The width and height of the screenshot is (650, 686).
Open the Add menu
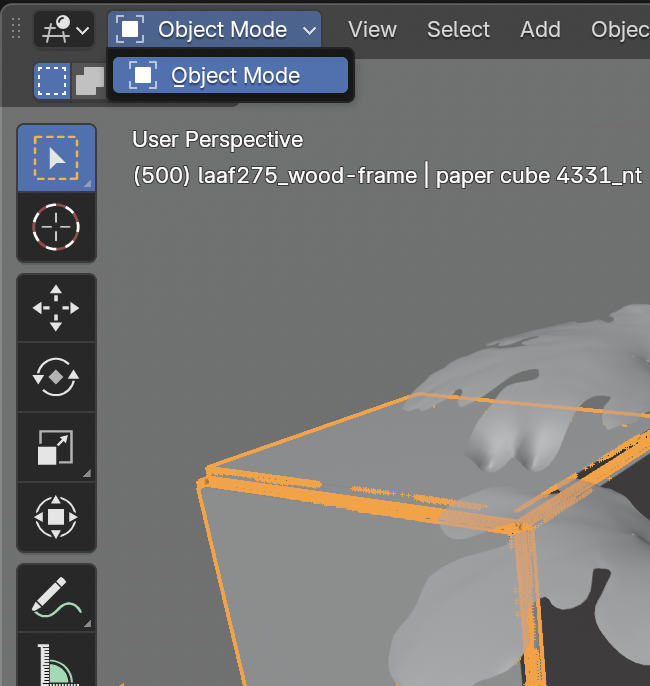540,30
